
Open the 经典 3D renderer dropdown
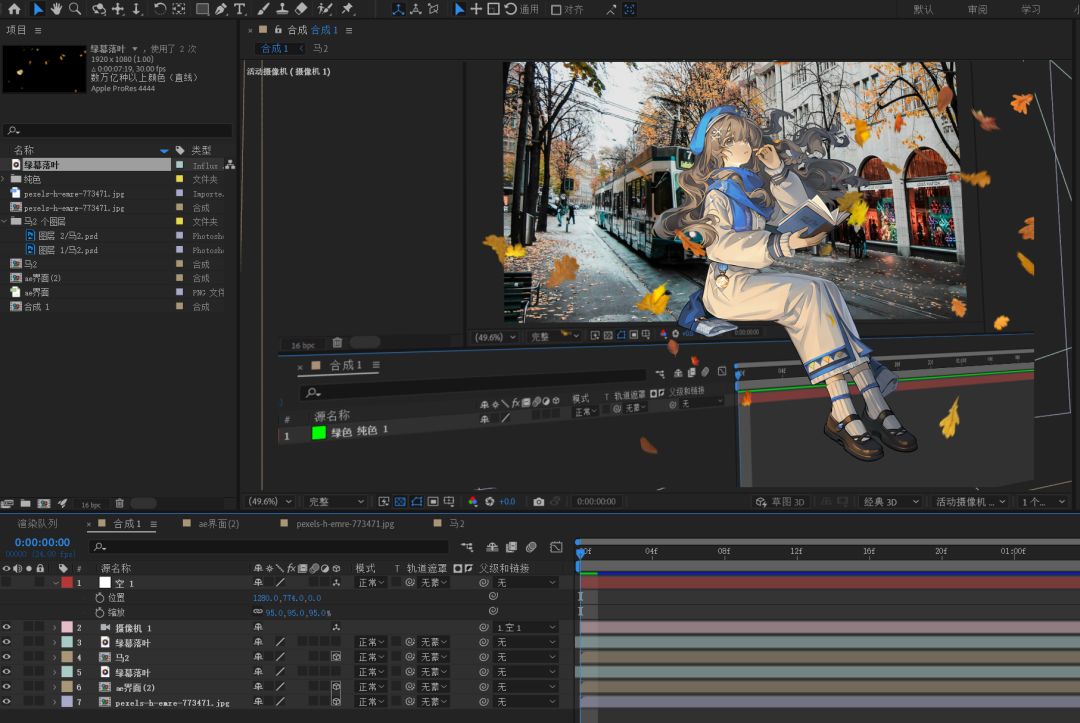tap(892, 502)
